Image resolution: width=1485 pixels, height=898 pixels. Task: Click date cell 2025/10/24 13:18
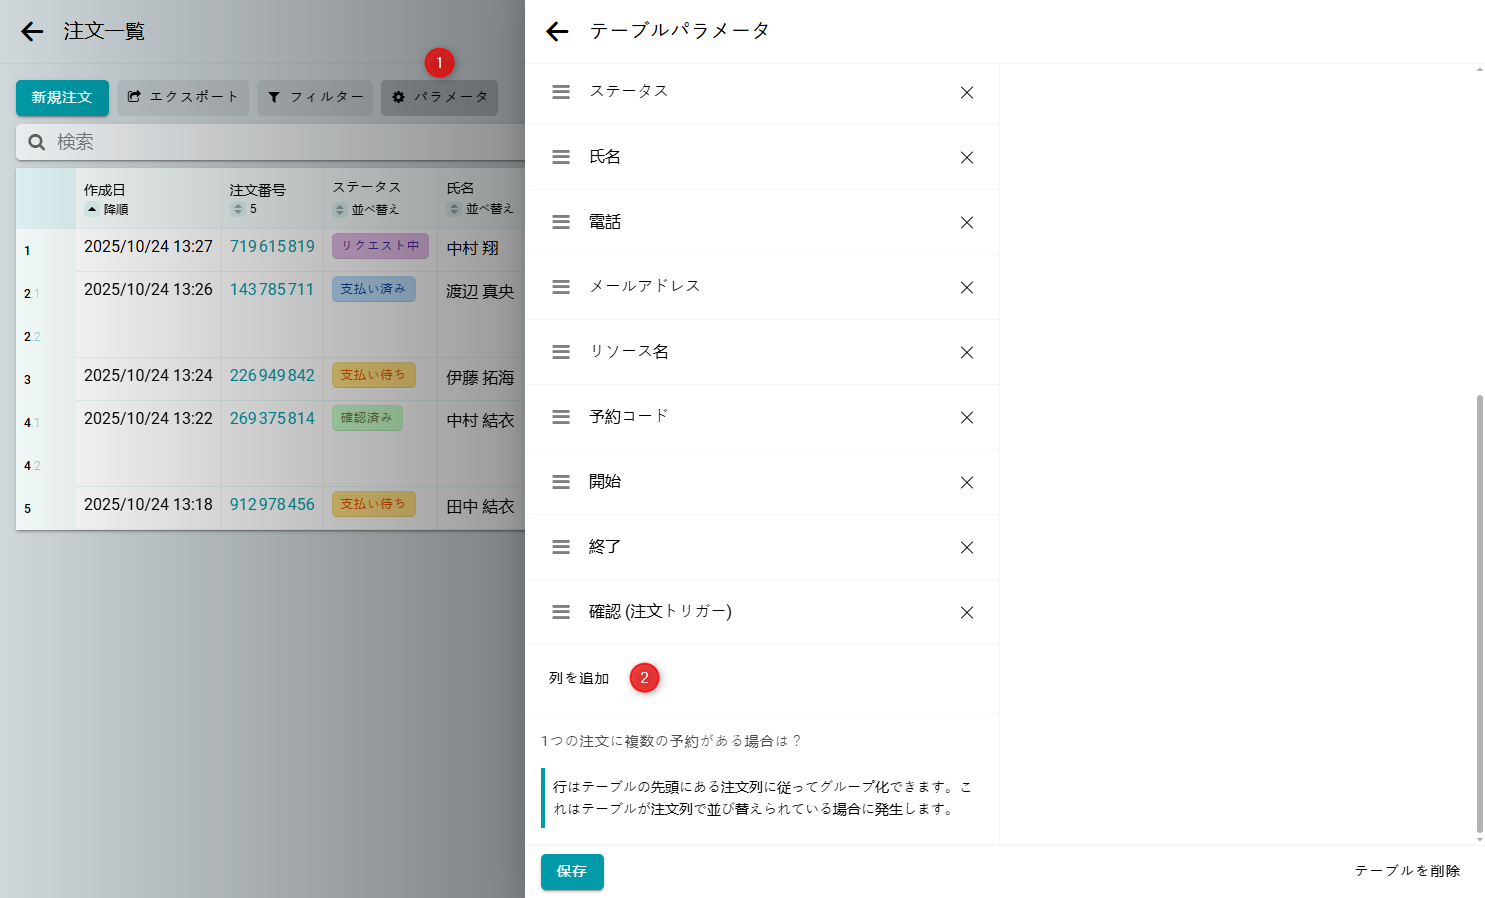click(148, 504)
